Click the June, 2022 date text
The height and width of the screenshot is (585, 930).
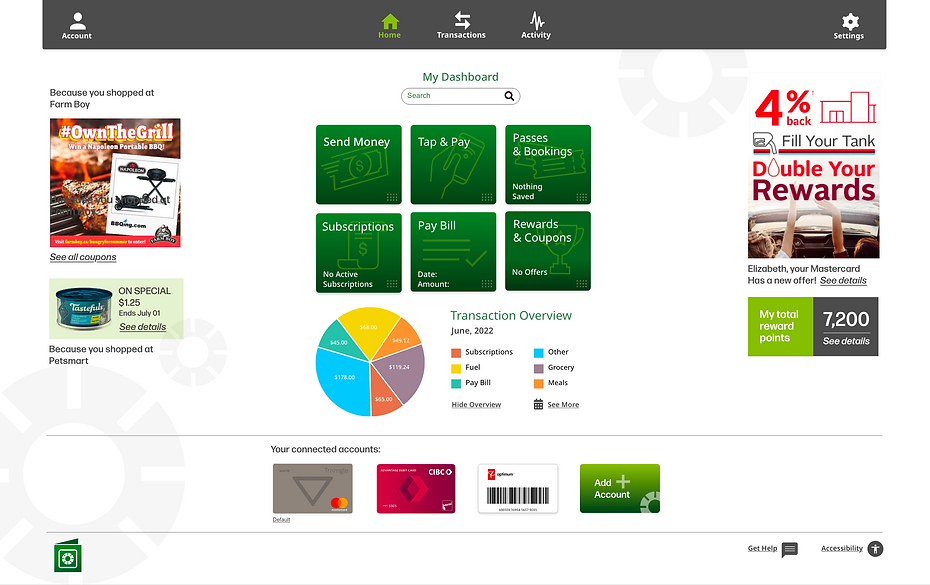click(x=472, y=331)
